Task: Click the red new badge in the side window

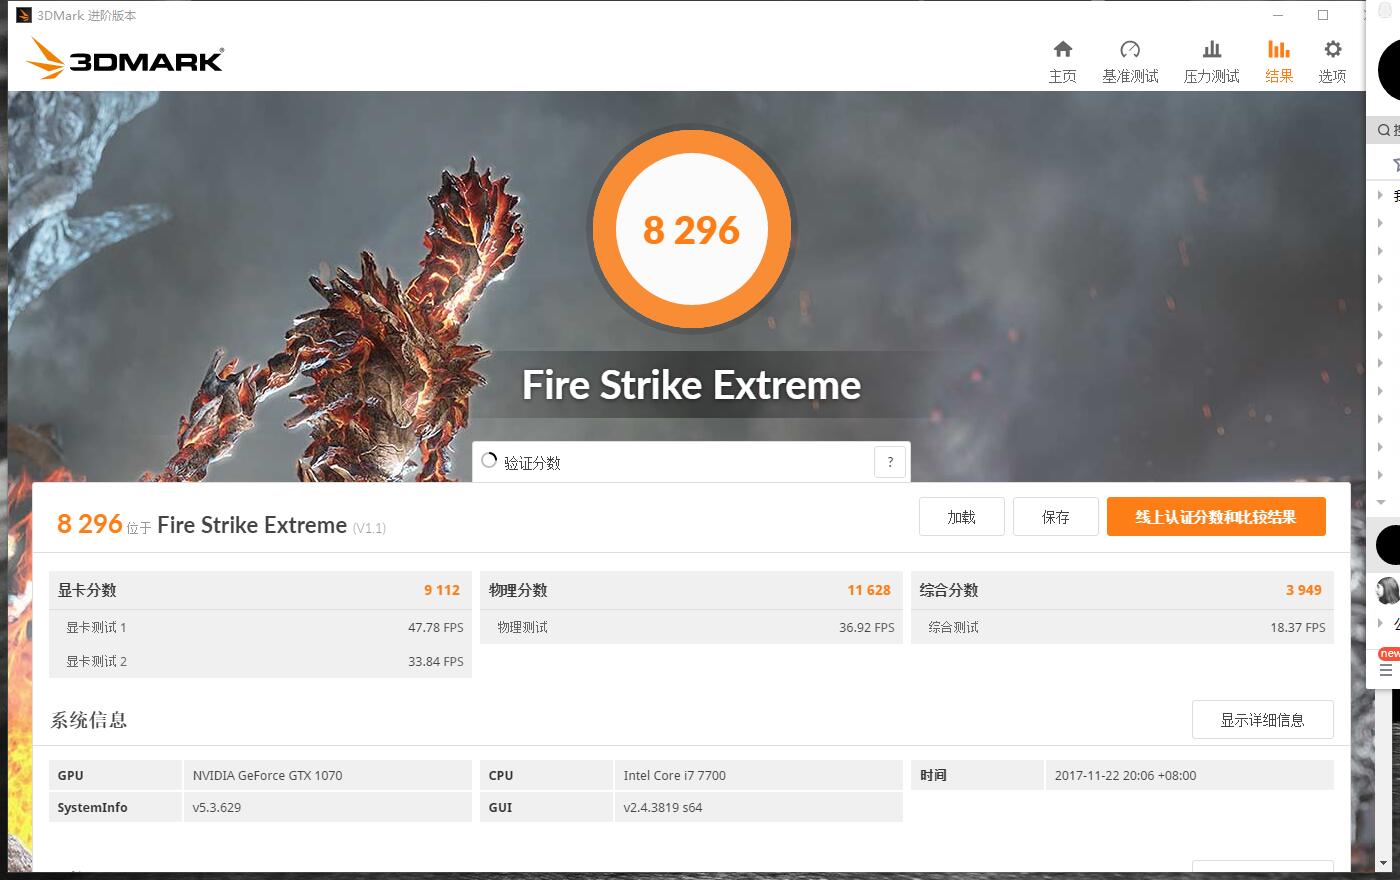Action: click(1390, 654)
